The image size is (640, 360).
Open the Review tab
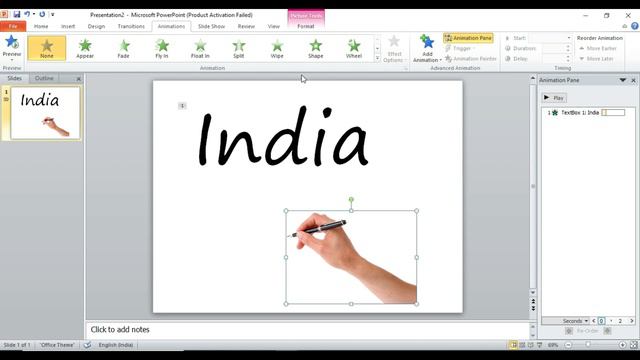pos(246,26)
